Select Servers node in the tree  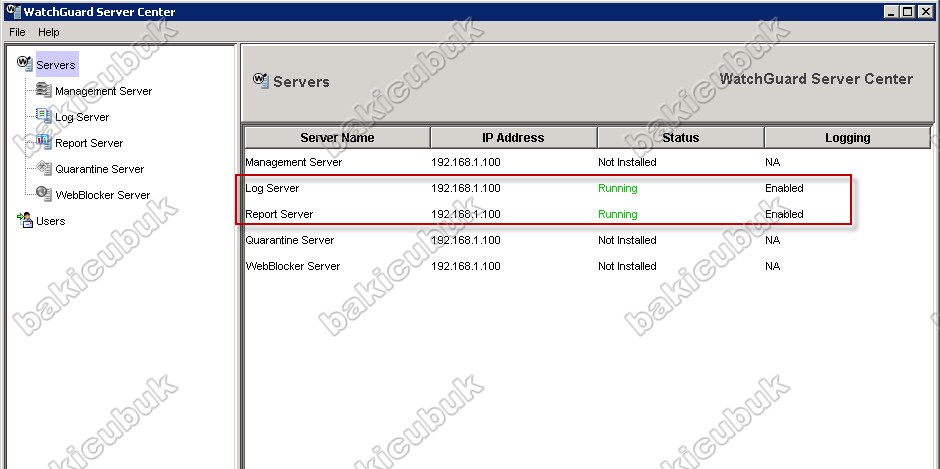click(x=56, y=65)
